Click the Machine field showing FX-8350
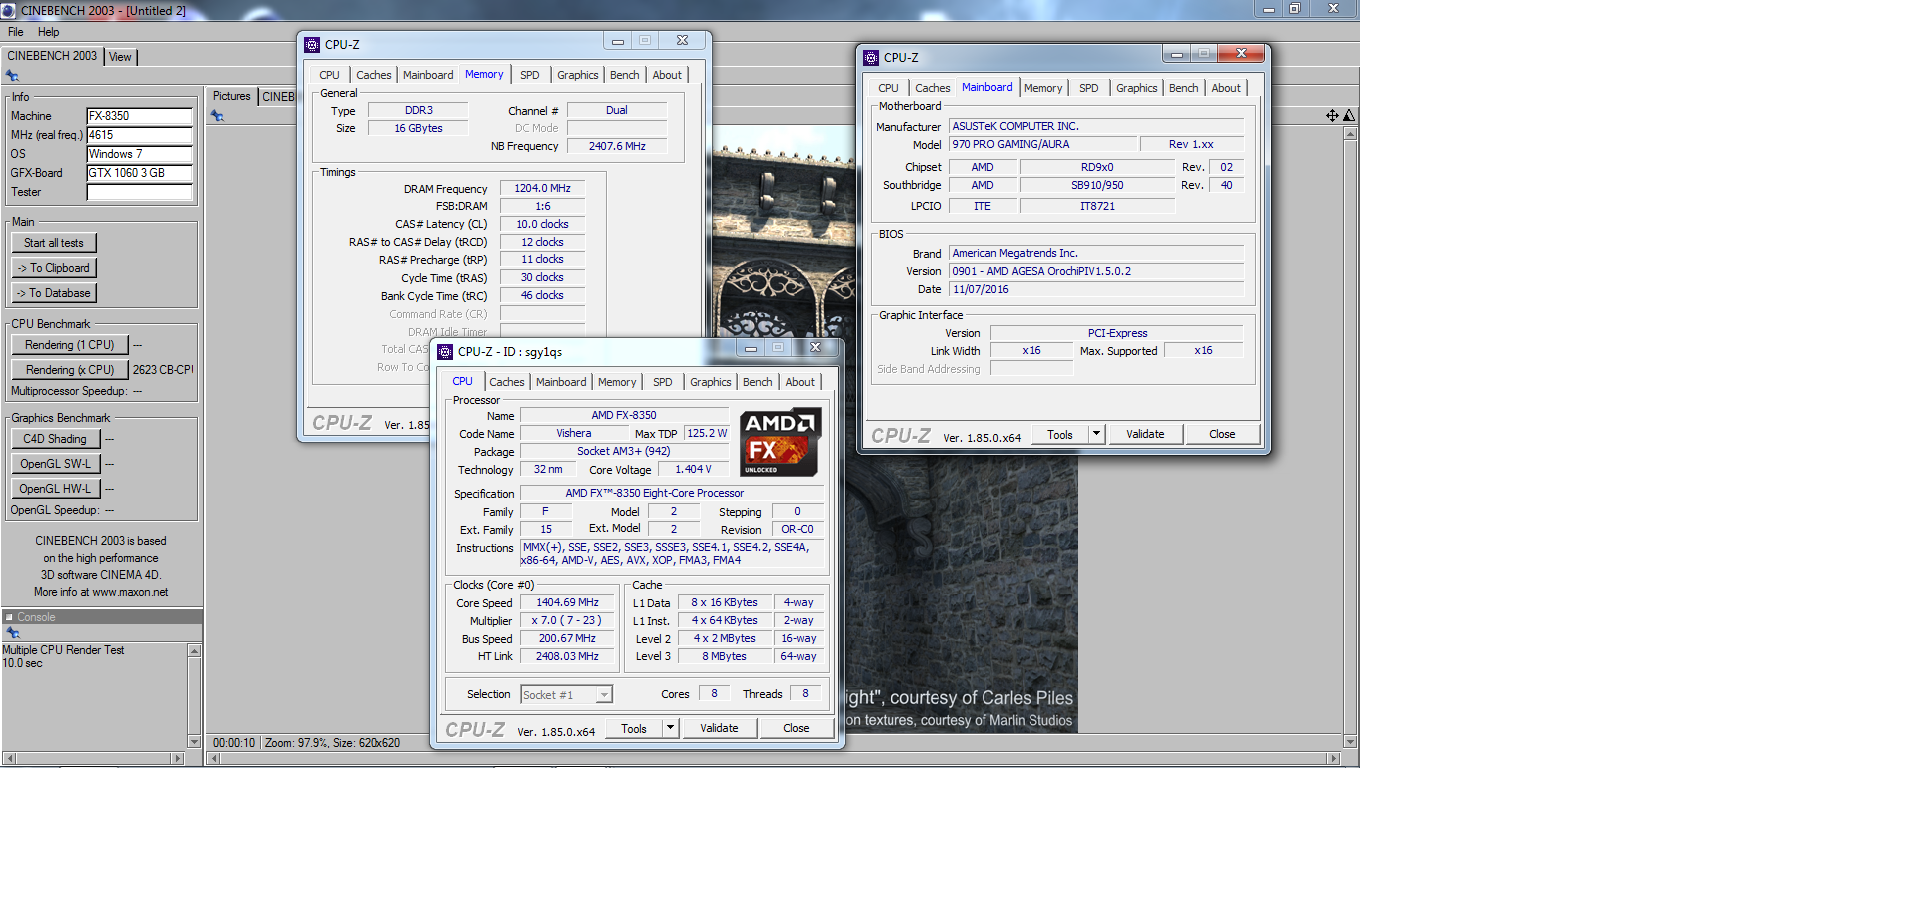The height and width of the screenshot is (911, 1914). (139, 116)
